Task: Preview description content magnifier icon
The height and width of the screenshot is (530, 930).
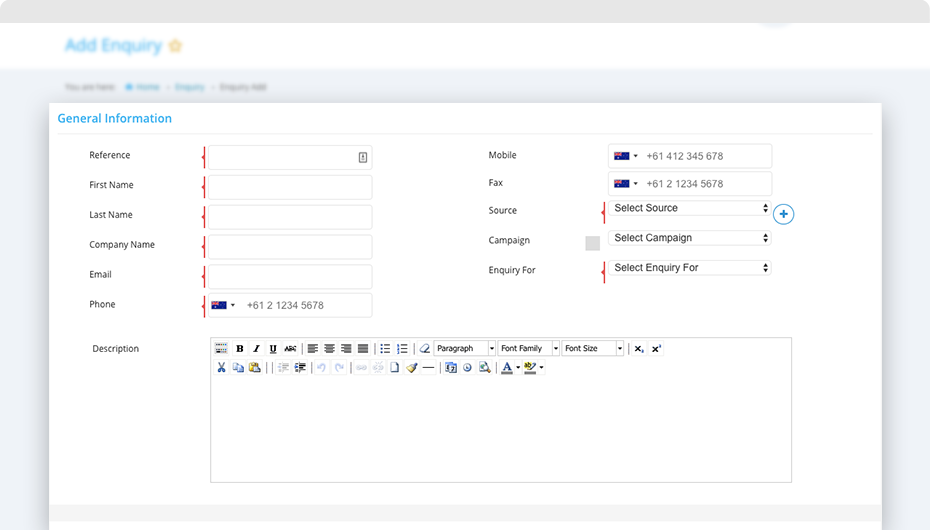Action: tap(485, 368)
